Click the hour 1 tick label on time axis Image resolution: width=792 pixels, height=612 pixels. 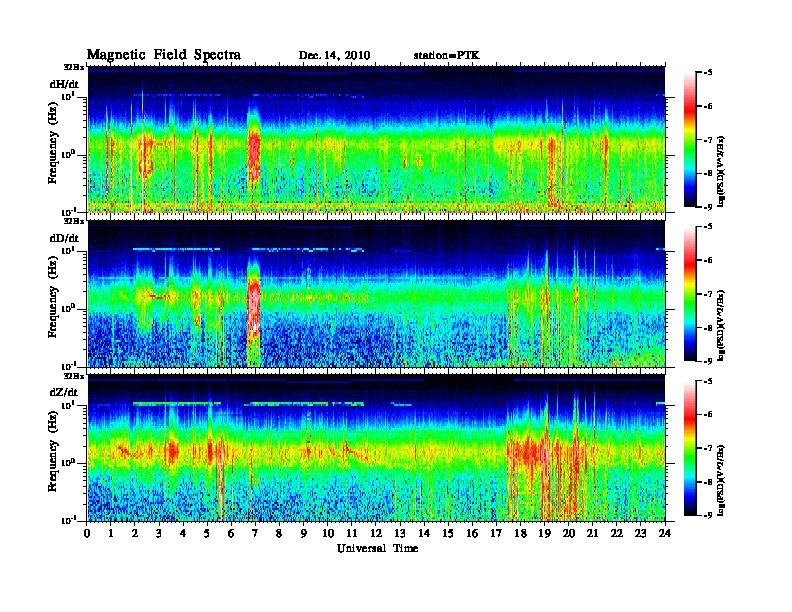point(111,534)
